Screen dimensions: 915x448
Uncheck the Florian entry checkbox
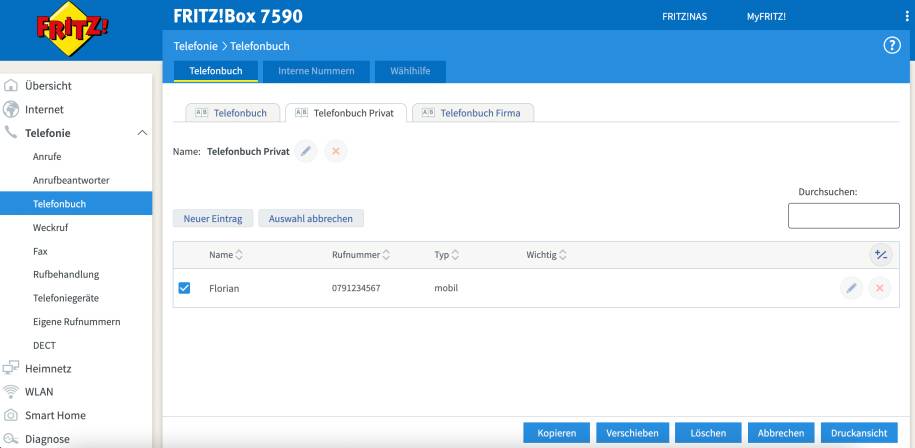point(184,288)
